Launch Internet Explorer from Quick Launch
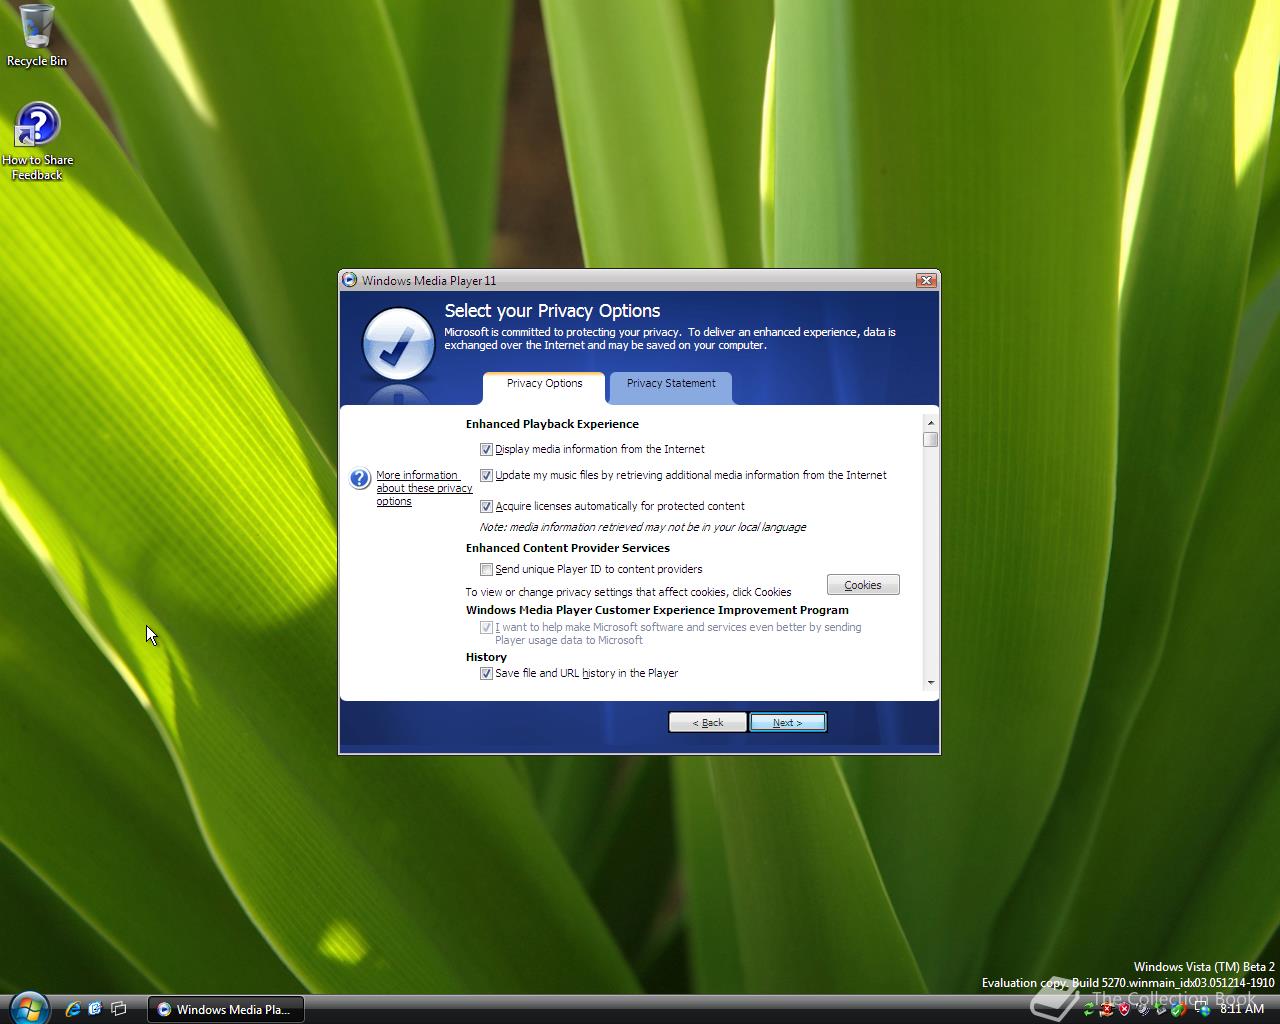1280x1024 pixels. point(72,1009)
